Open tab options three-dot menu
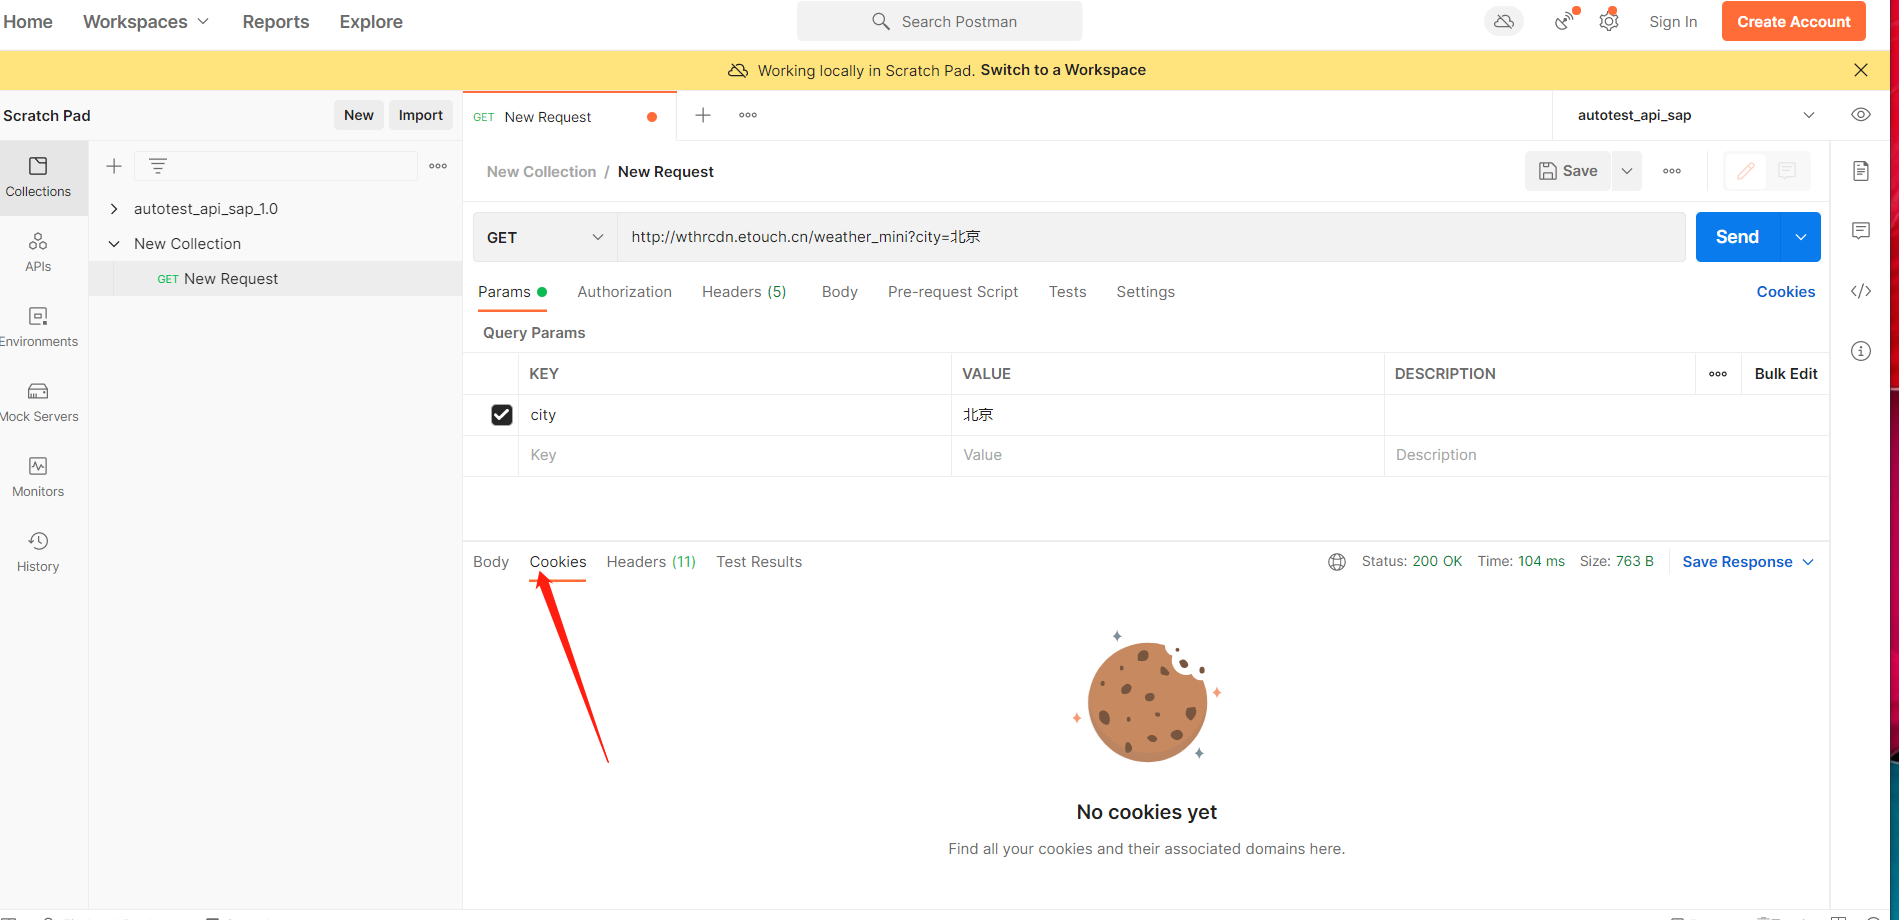This screenshot has width=1899, height=920. [748, 115]
